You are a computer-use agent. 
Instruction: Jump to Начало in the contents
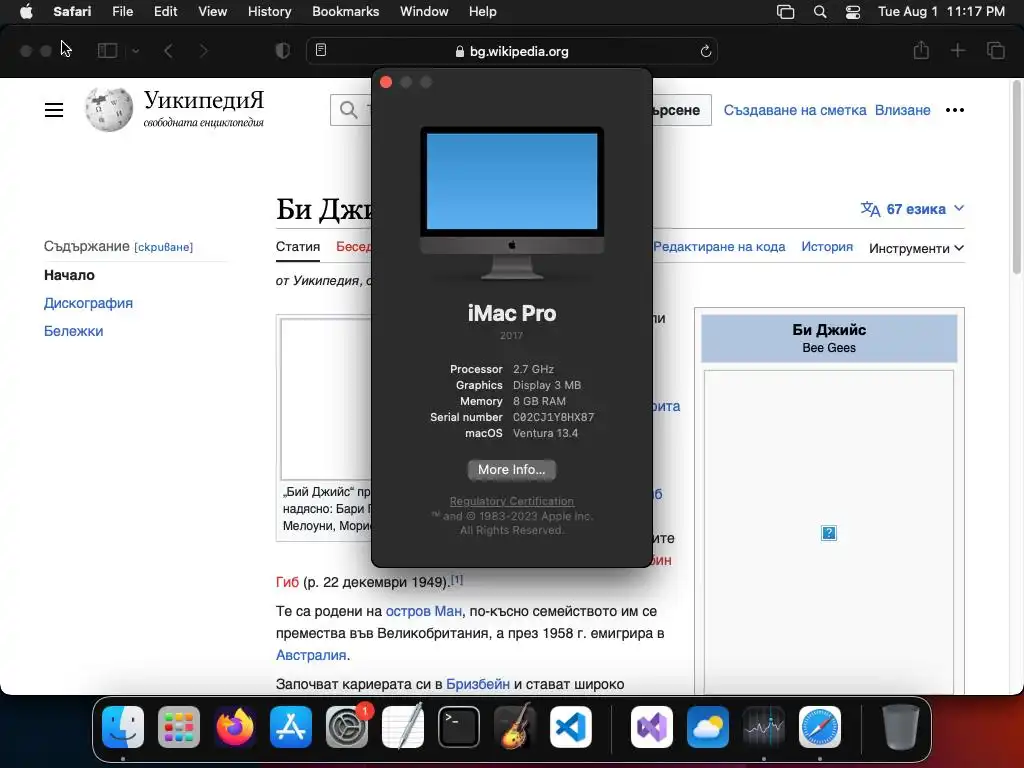tap(69, 275)
